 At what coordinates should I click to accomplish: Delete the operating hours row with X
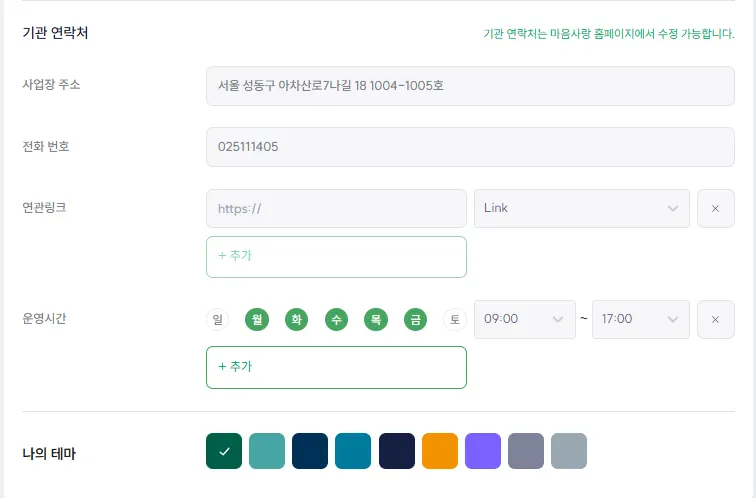pos(715,319)
